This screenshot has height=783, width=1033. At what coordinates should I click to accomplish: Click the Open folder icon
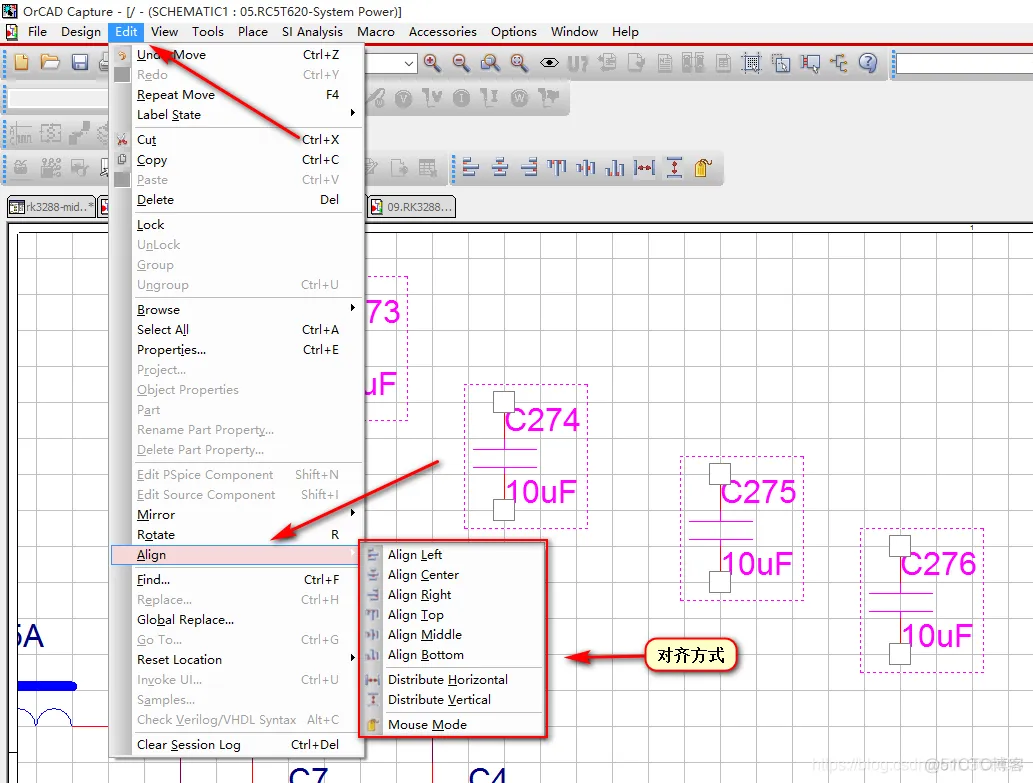click(50, 63)
